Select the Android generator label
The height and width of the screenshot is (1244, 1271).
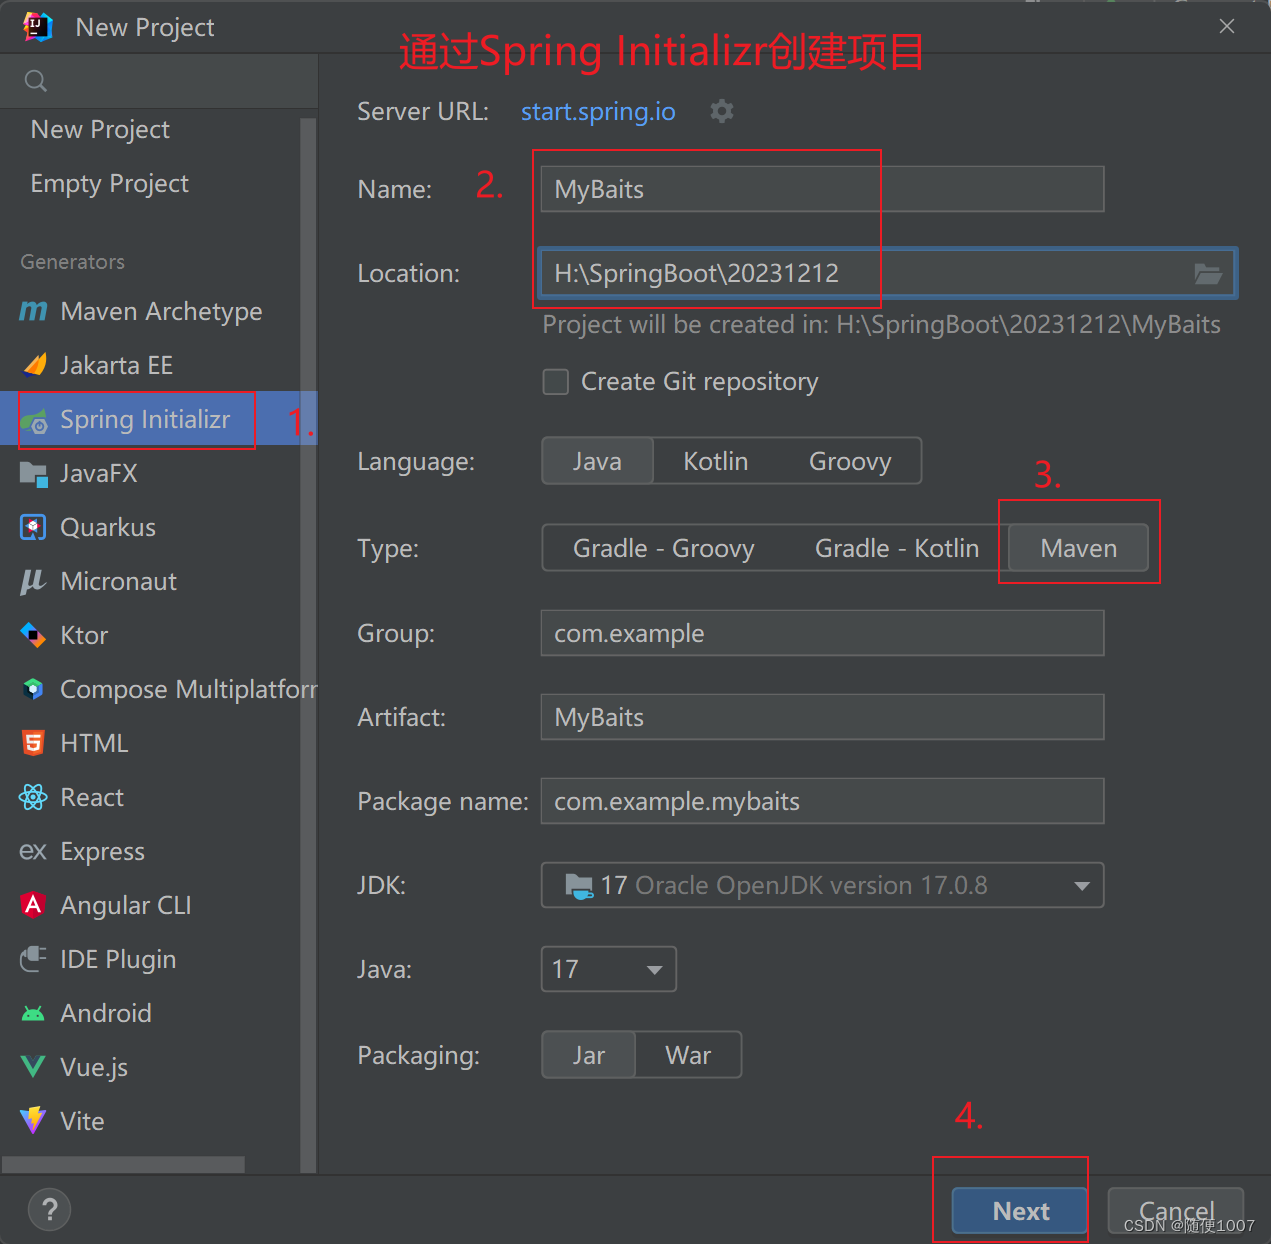(x=106, y=1013)
